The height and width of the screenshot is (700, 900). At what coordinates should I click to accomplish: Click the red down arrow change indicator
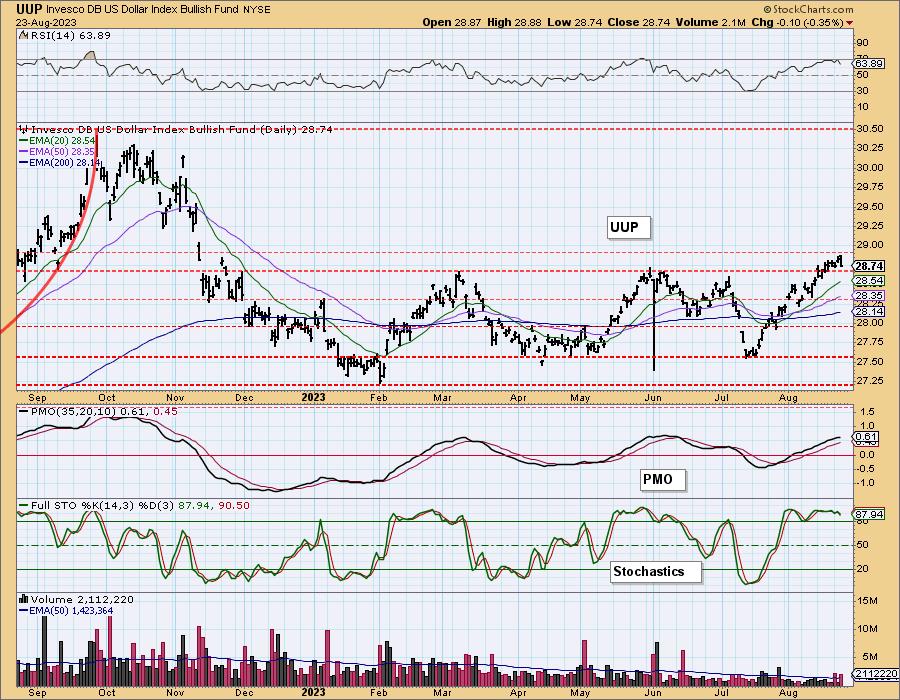(849, 23)
